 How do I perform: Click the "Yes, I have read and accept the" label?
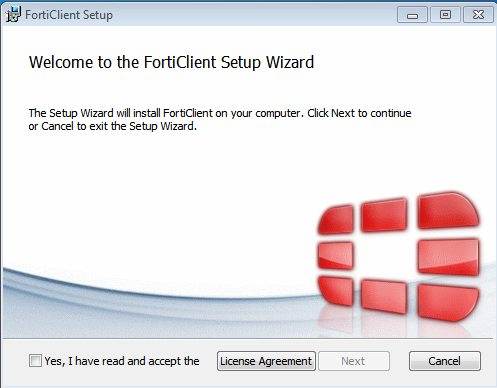pos(122,361)
